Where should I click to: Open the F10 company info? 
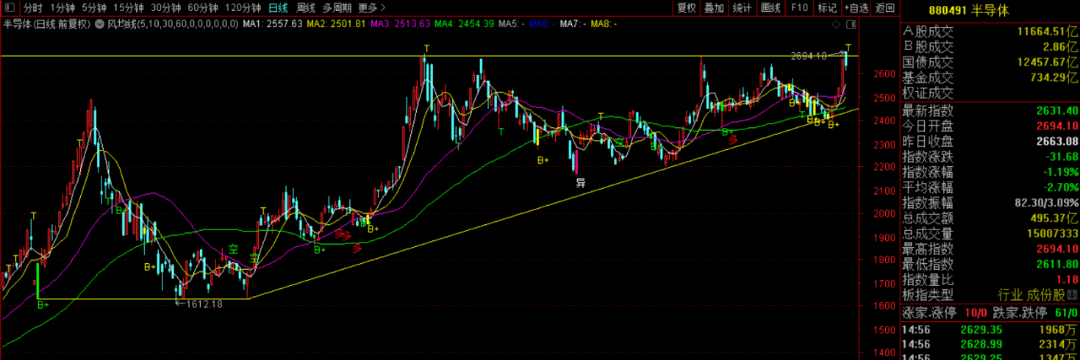799,8
